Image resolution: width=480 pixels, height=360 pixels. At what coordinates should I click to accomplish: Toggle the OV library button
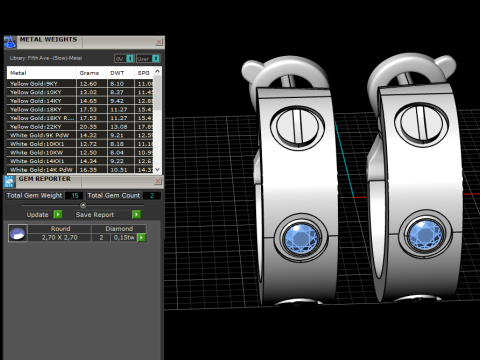coord(124,59)
